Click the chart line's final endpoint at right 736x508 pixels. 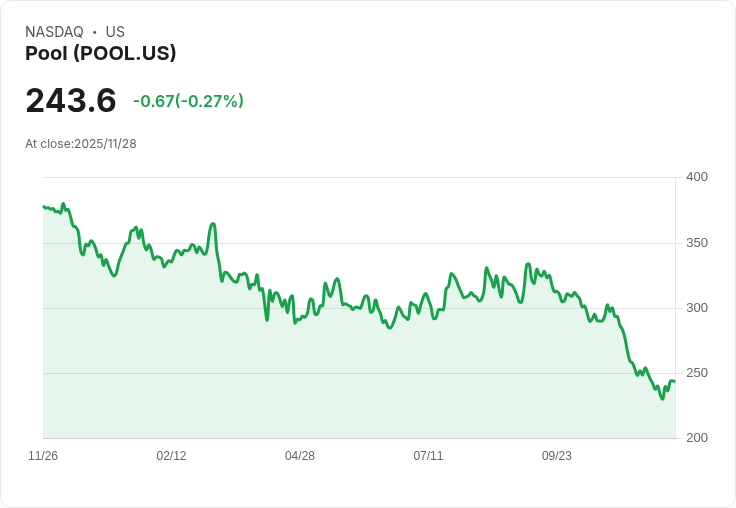(675, 381)
